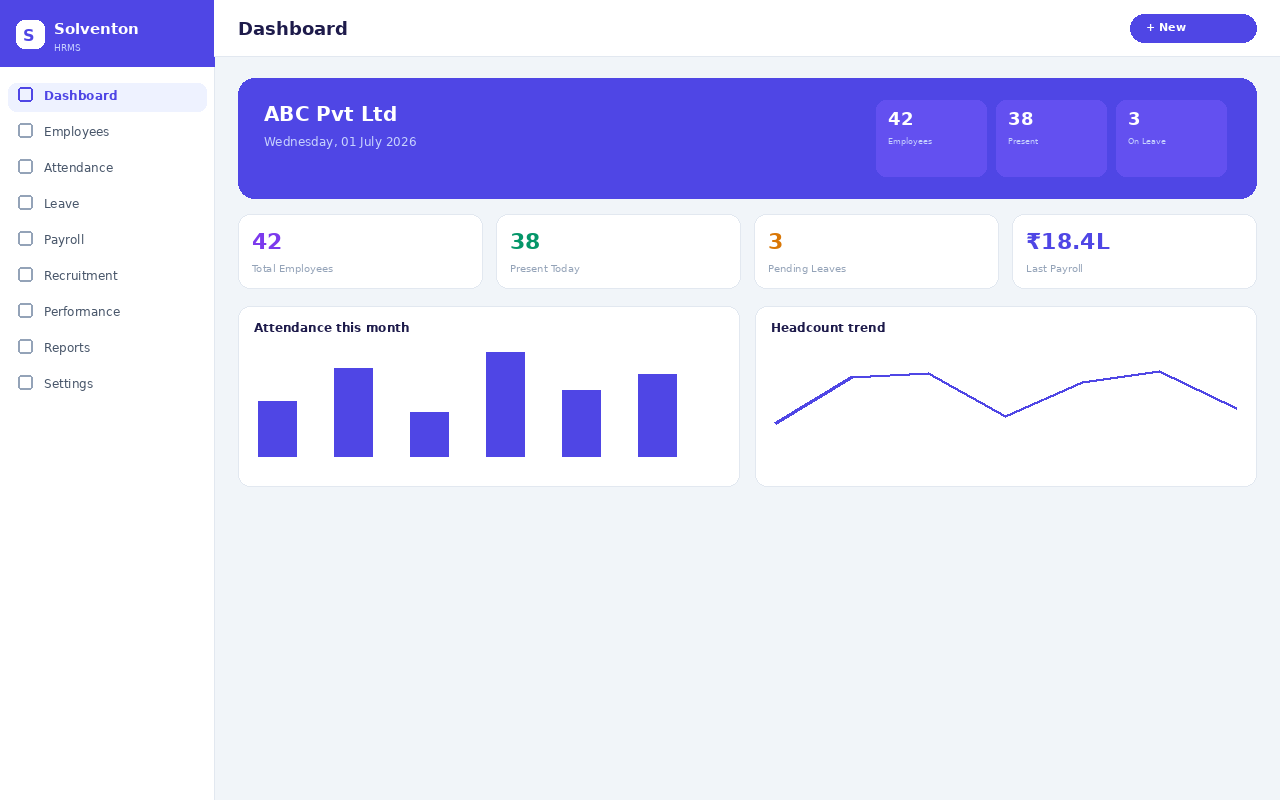This screenshot has height=800, width=1280.
Task: Click the Attendance sidebar icon
Action: tap(26, 167)
